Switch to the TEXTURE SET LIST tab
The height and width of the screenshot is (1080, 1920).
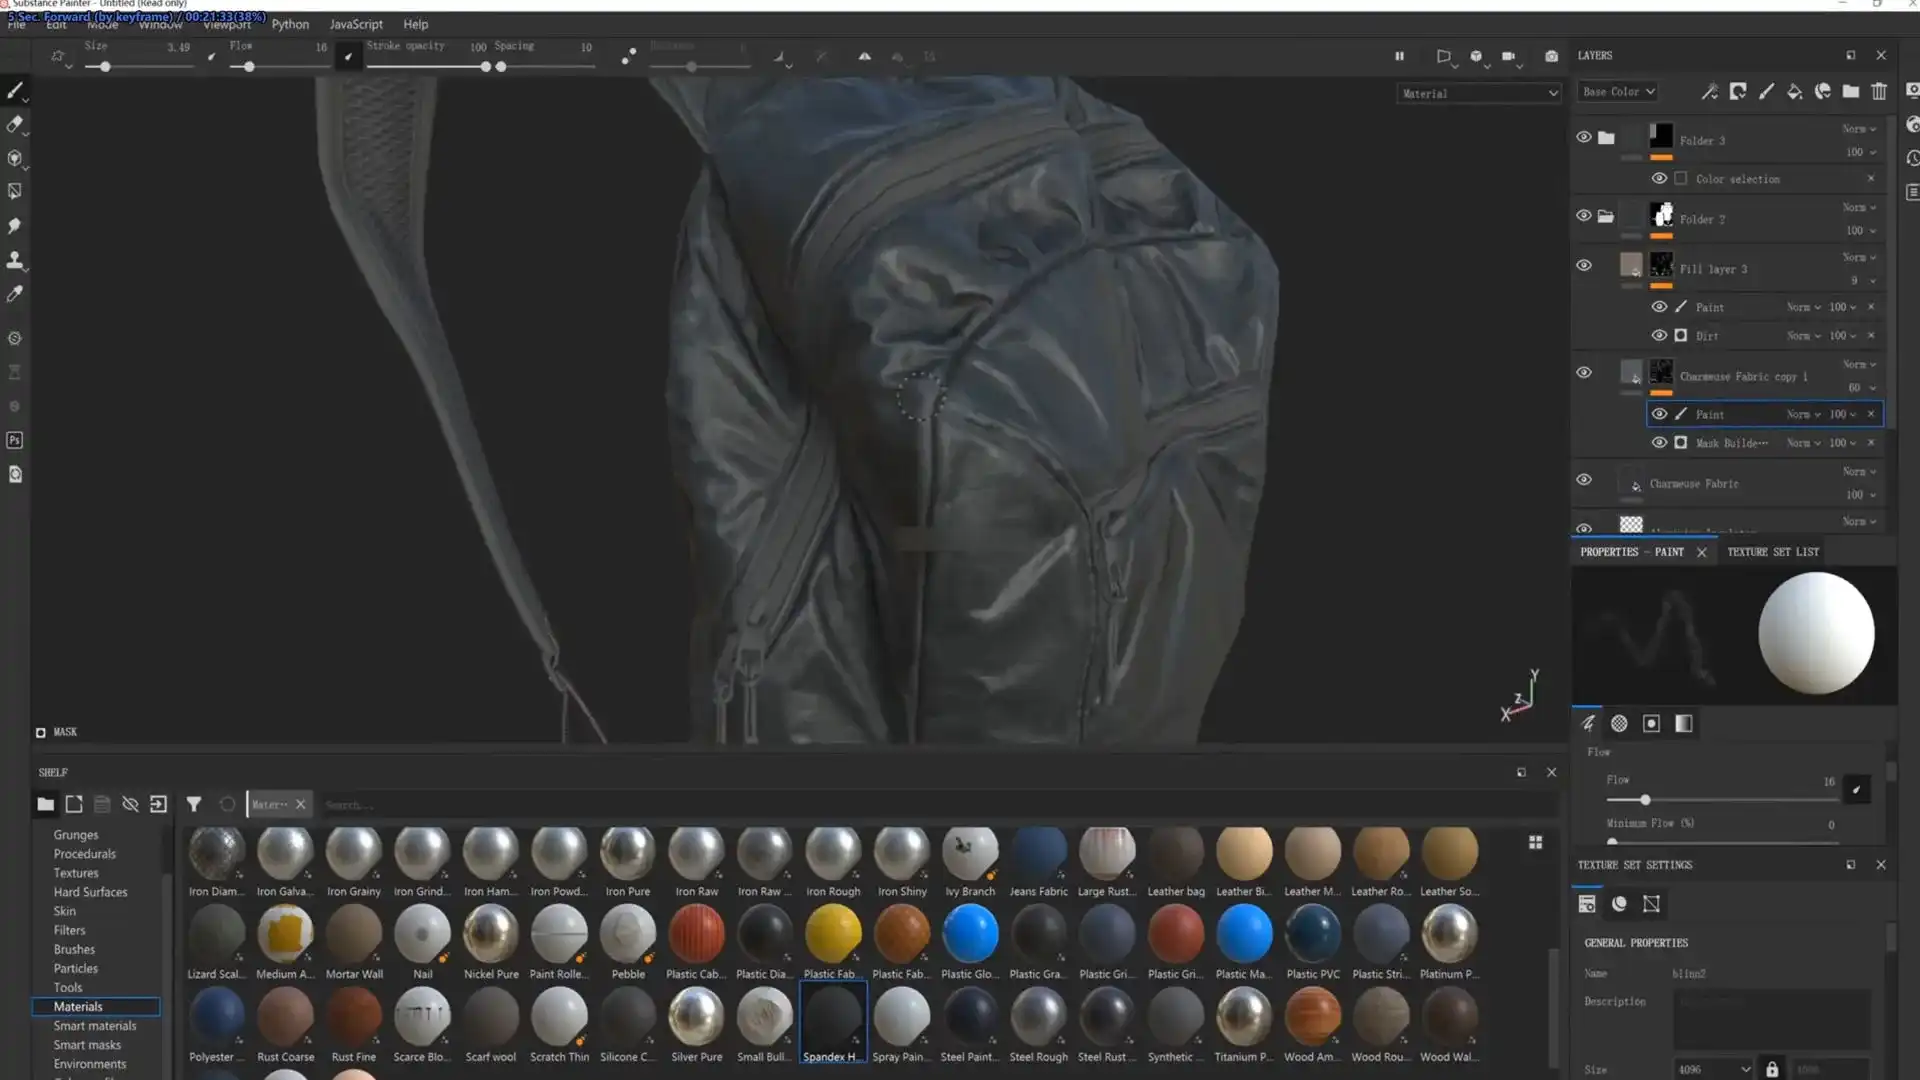click(x=1773, y=551)
